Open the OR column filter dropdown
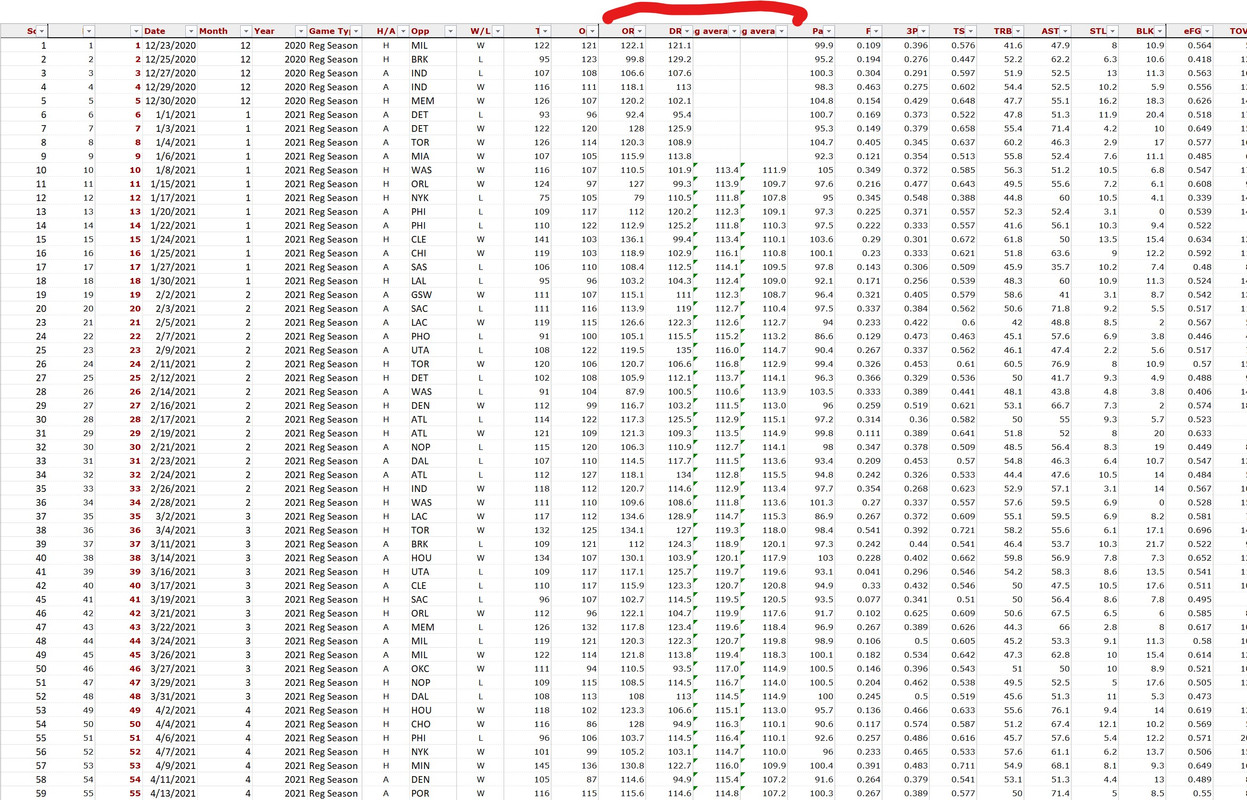This screenshot has height=800, width=1247. [640, 32]
